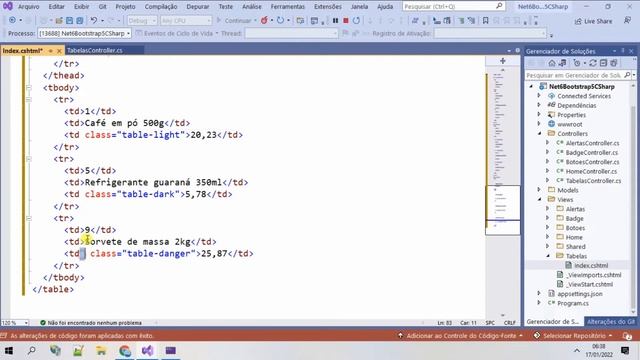Screen dimensions: 640x360
Task: Pause debugging with the pause icon
Action: [335, 20]
